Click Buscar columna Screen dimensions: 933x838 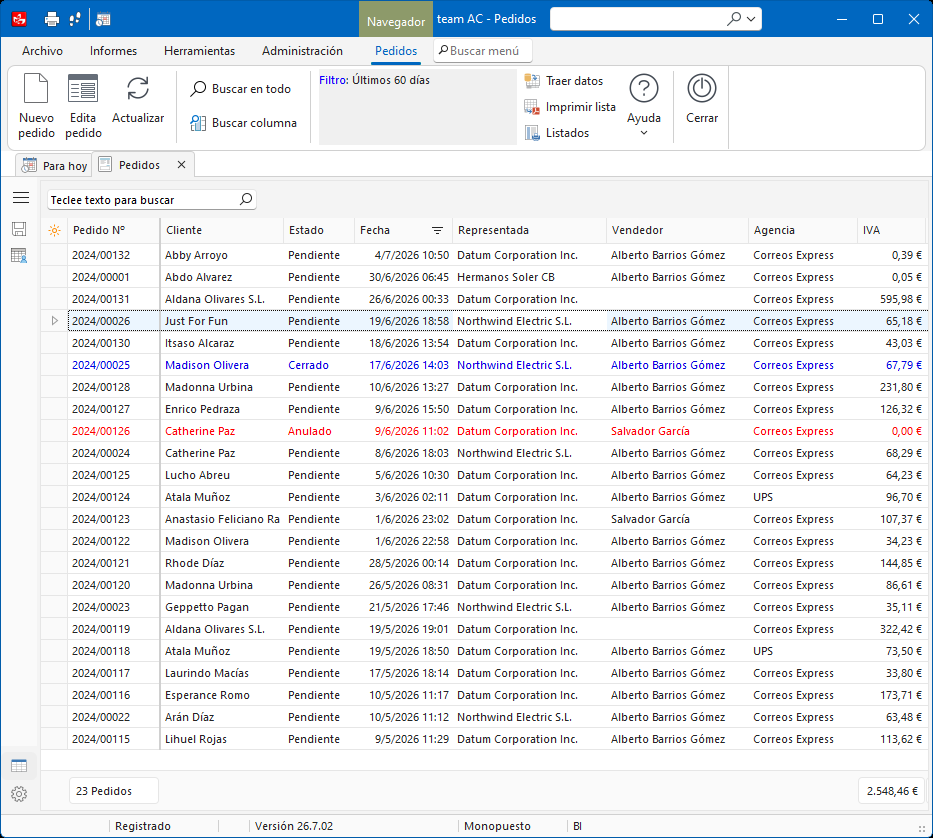(x=243, y=123)
